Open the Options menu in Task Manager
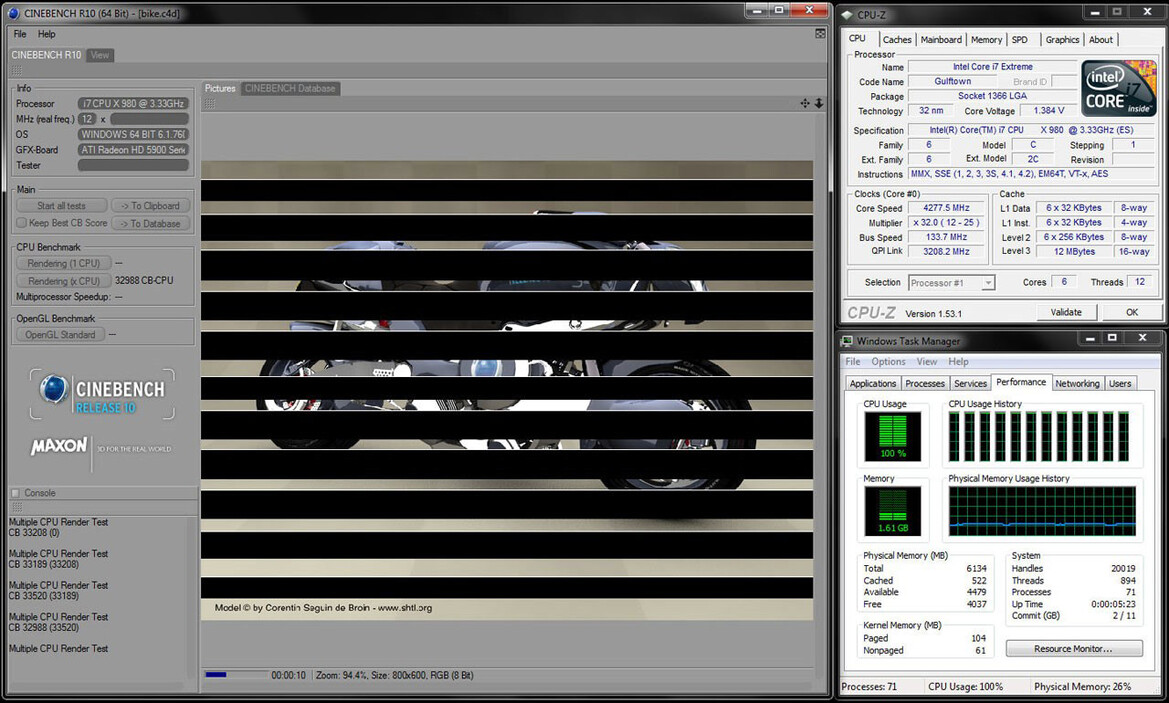The width and height of the screenshot is (1169, 703). [x=888, y=362]
